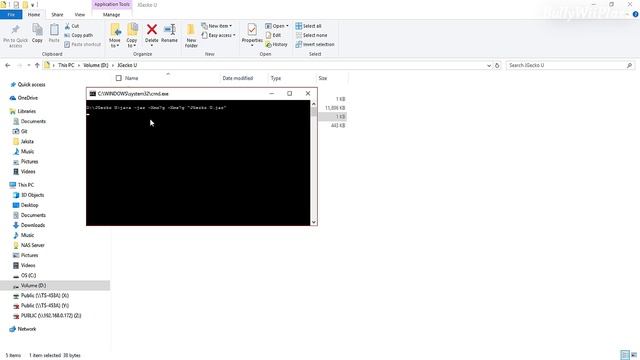The height and width of the screenshot is (360, 640).
Task: Collapse the ribbon with the chevron
Action: [627, 14]
